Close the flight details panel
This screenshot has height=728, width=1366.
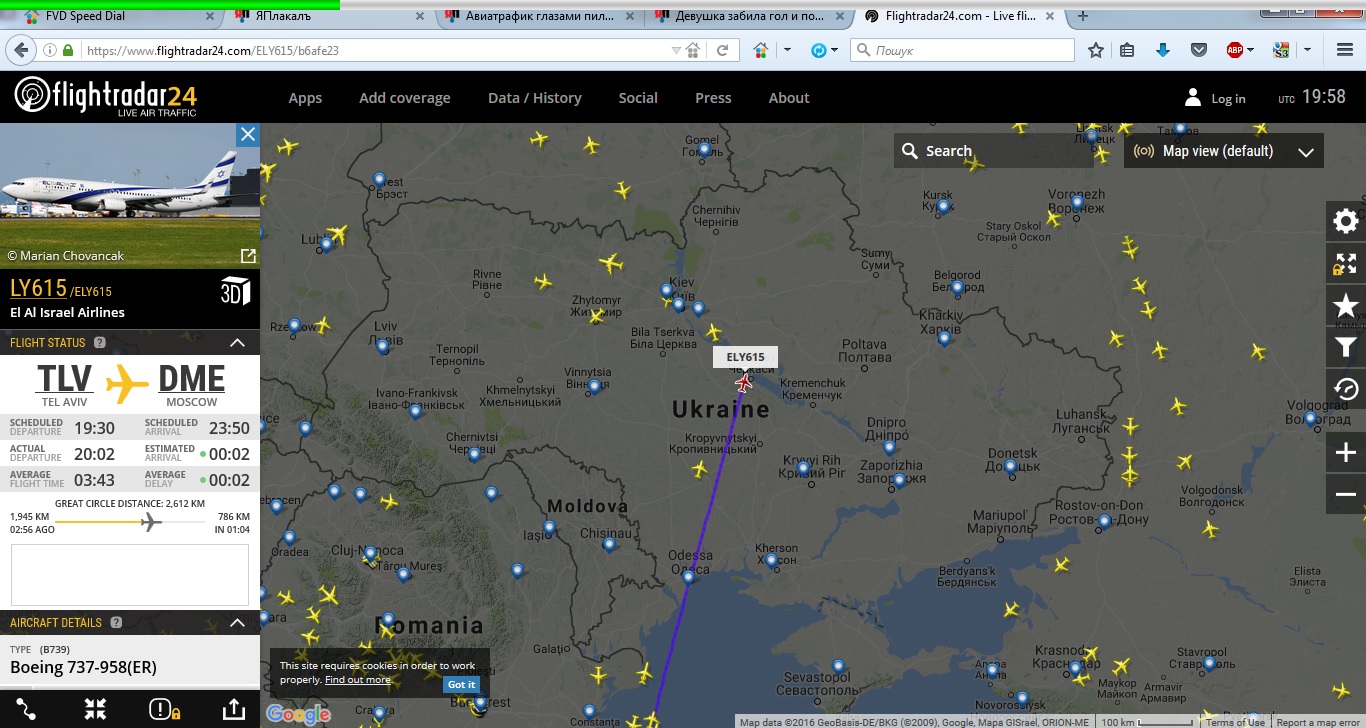248,135
